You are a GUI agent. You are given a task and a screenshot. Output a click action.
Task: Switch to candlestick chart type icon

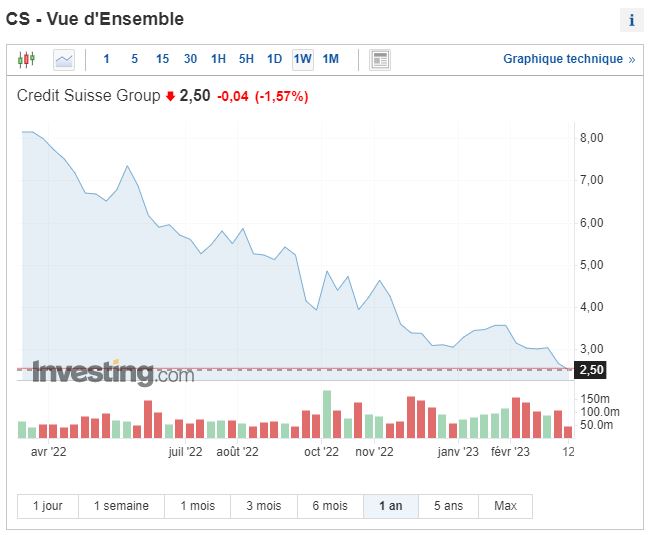(x=26, y=60)
